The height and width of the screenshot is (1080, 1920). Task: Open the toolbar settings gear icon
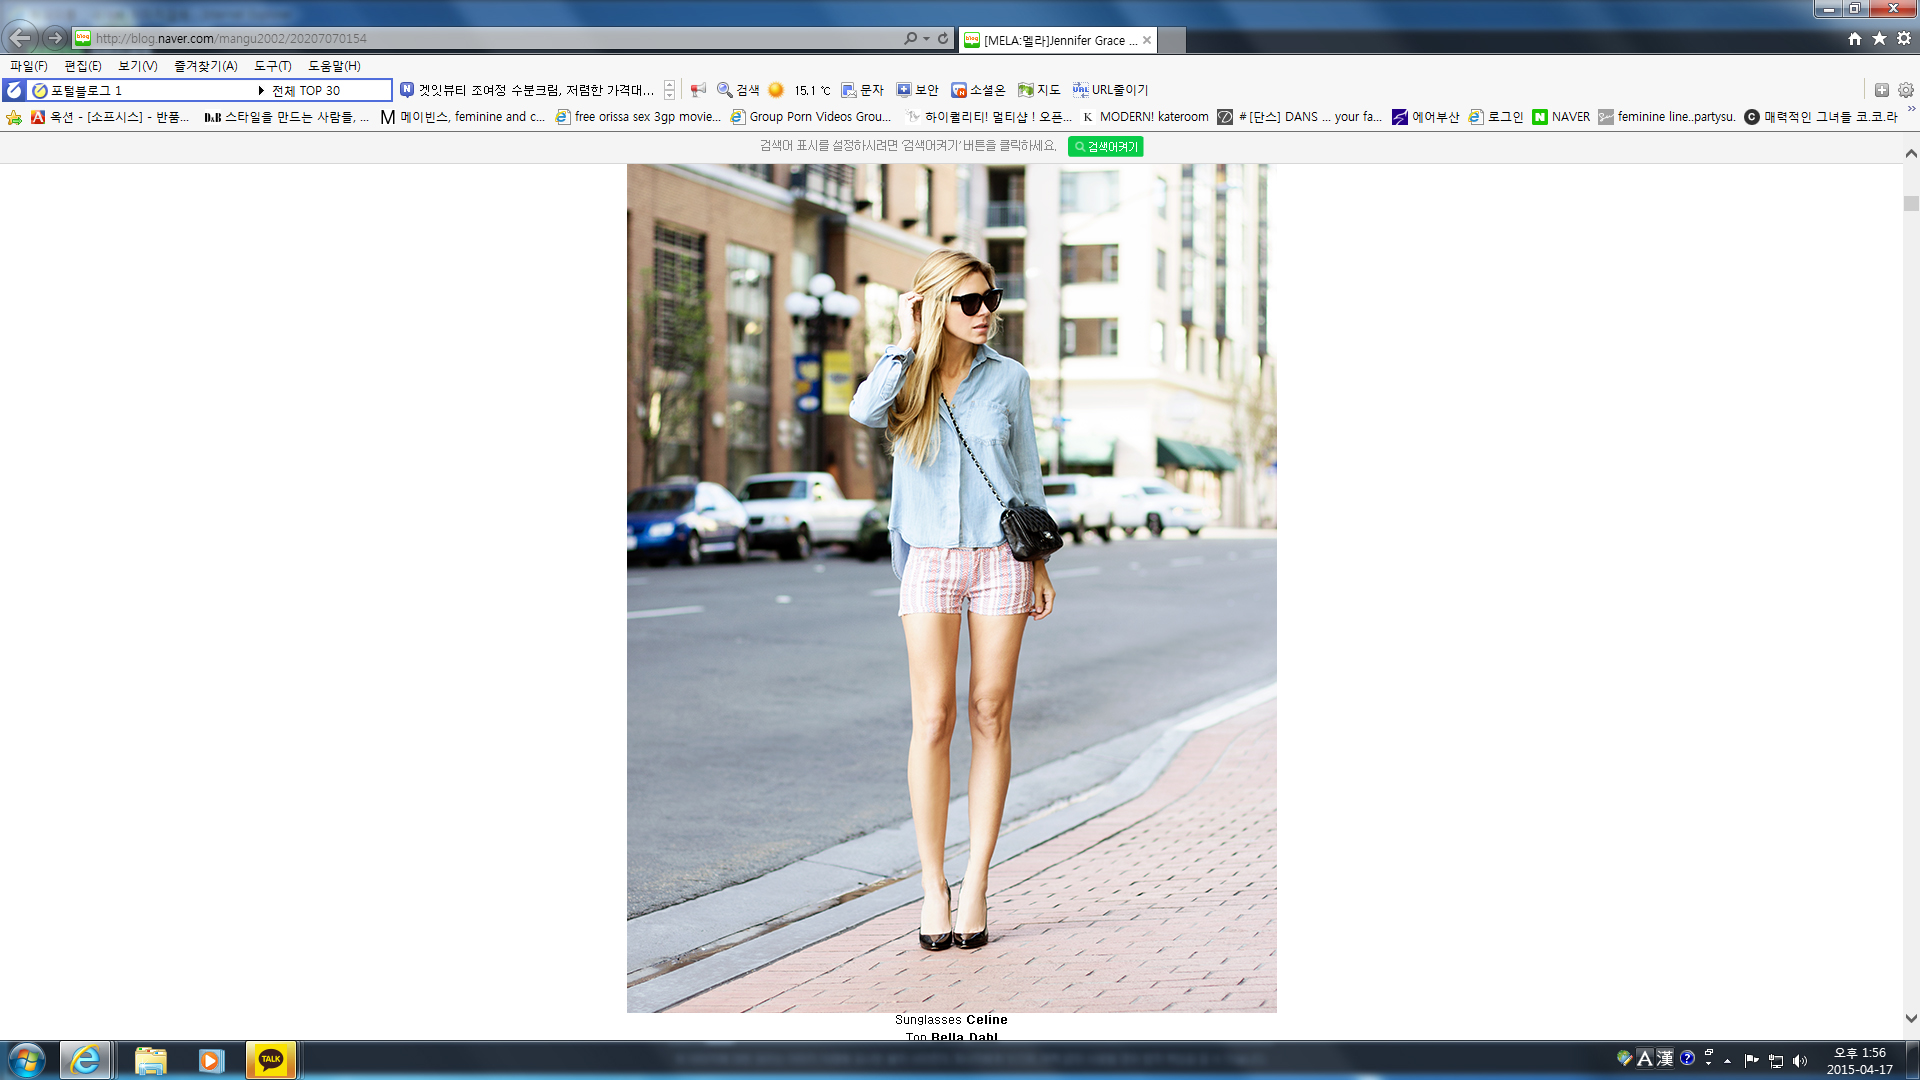(x=1906, y=90)
